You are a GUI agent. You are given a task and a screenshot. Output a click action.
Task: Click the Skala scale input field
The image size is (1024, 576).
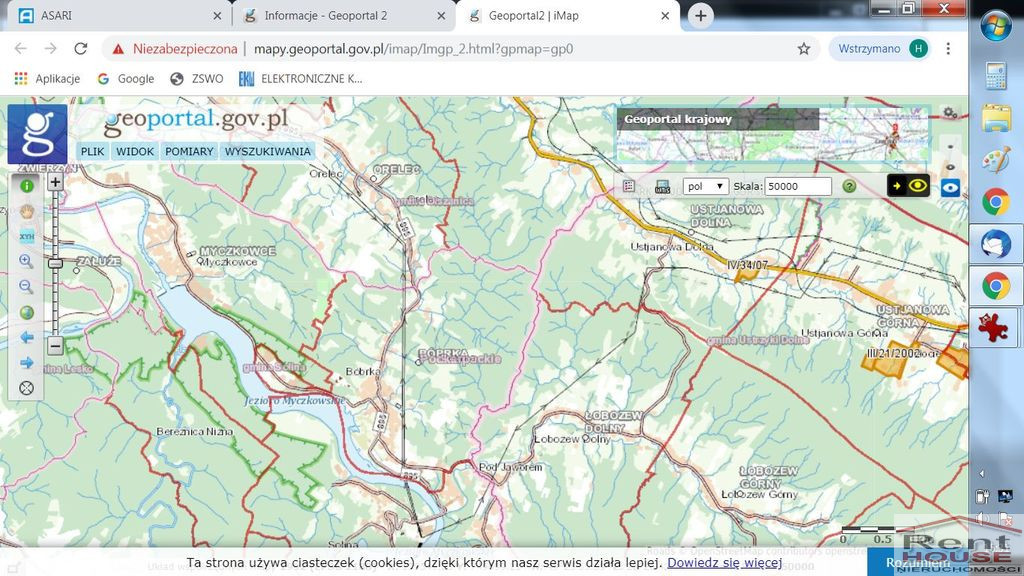tap(798, 186)
